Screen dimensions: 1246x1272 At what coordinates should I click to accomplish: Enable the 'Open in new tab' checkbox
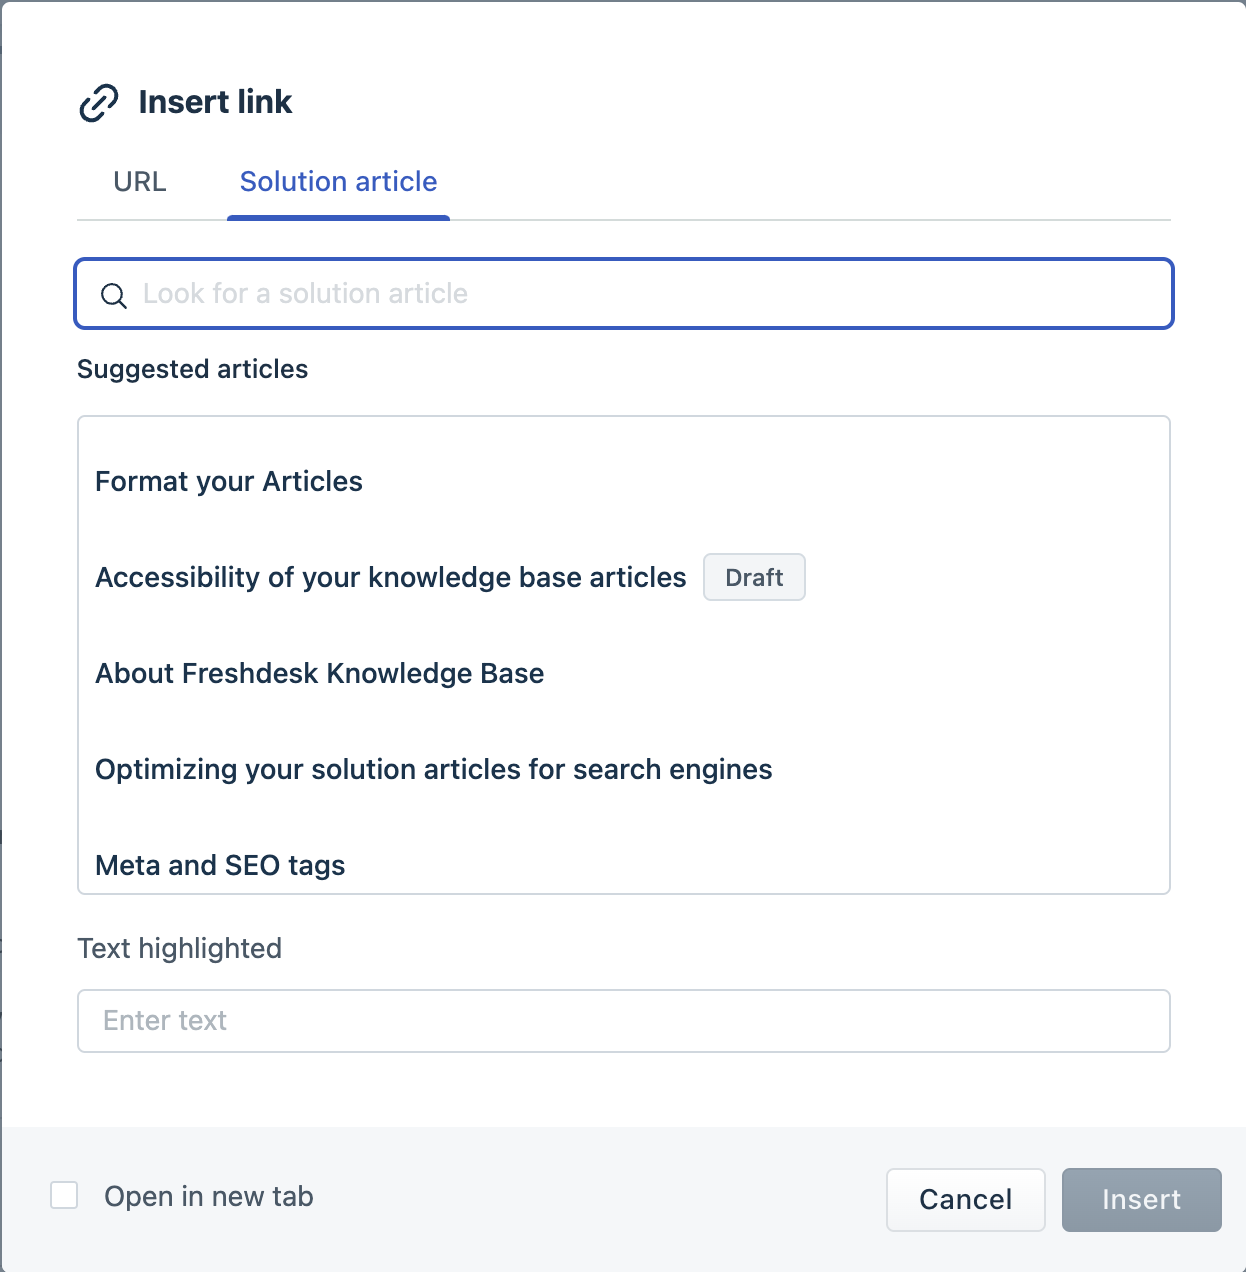pyautogui.click(x=64, y=1195)
